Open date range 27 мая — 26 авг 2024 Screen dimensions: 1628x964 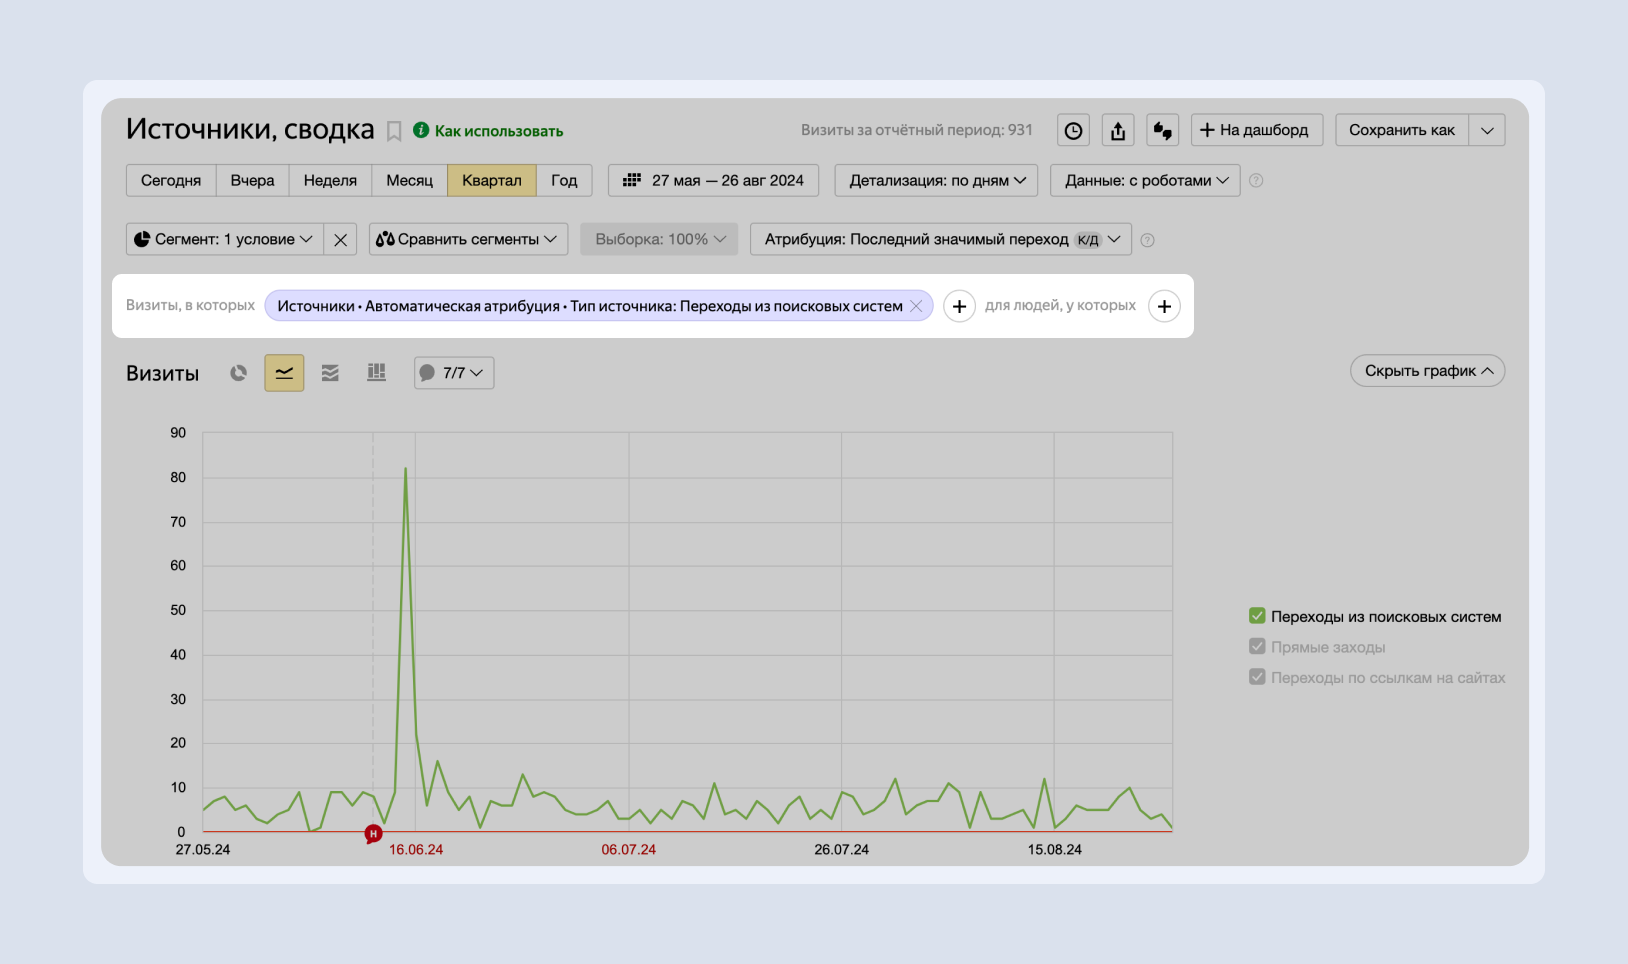coord(713,180)
